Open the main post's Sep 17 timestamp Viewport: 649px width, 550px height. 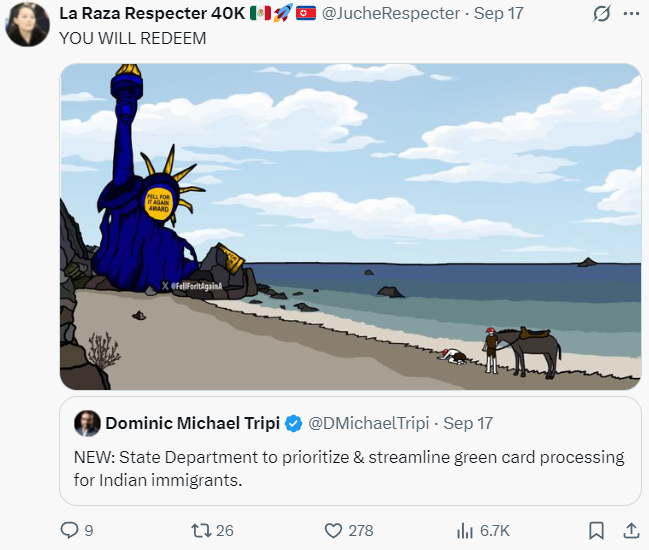[496, 13]
